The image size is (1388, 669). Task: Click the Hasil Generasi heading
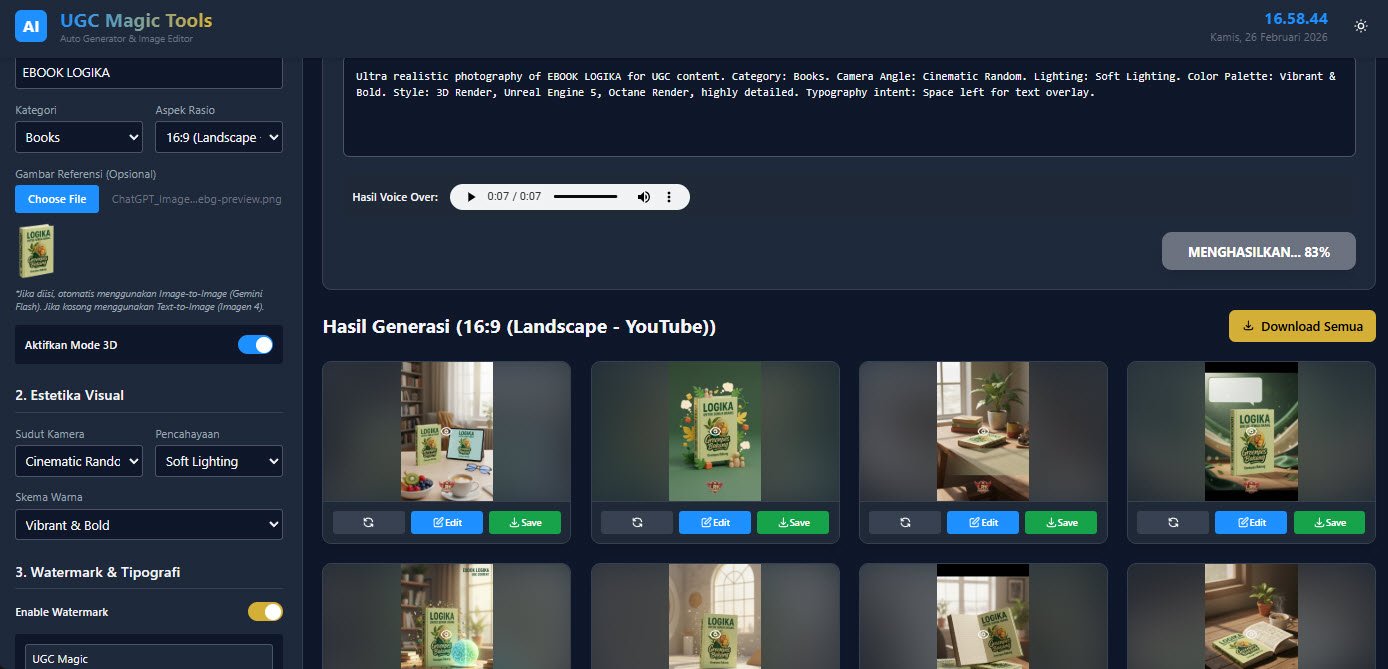pyautogui.click(x=520, y=327)
